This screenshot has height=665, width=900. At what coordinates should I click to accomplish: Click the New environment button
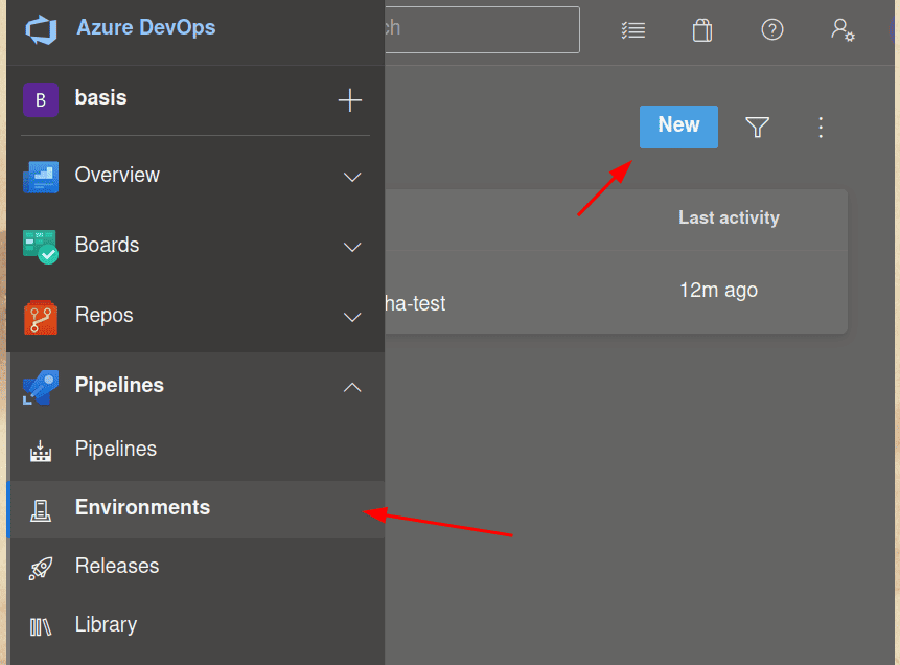coord(679,127)
